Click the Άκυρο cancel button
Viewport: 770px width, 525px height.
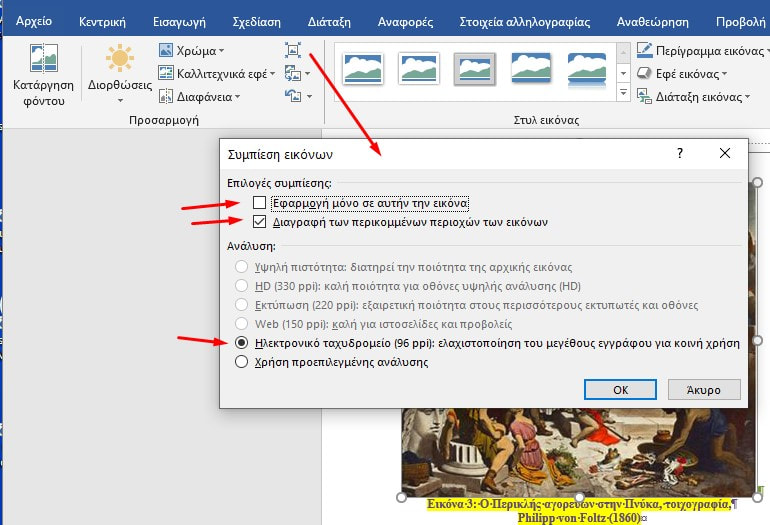pyautogui.click(x=703, y=389)
